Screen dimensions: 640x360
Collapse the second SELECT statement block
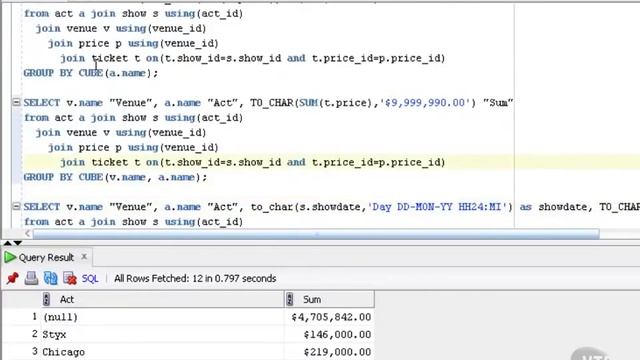(x=16, y=102)
